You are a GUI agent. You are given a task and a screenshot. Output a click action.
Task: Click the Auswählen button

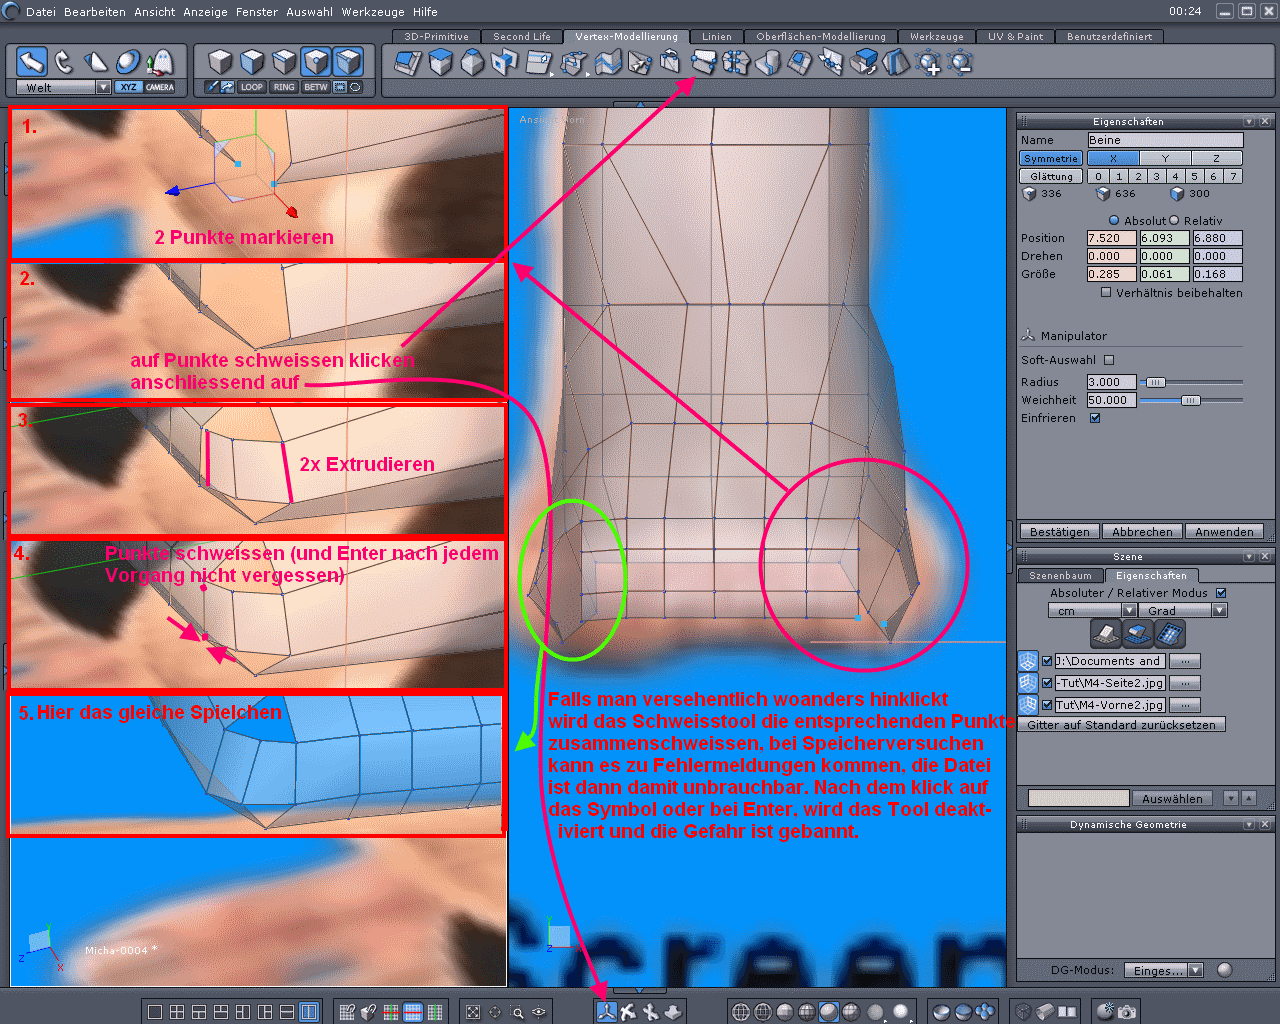coord(1173,799)
